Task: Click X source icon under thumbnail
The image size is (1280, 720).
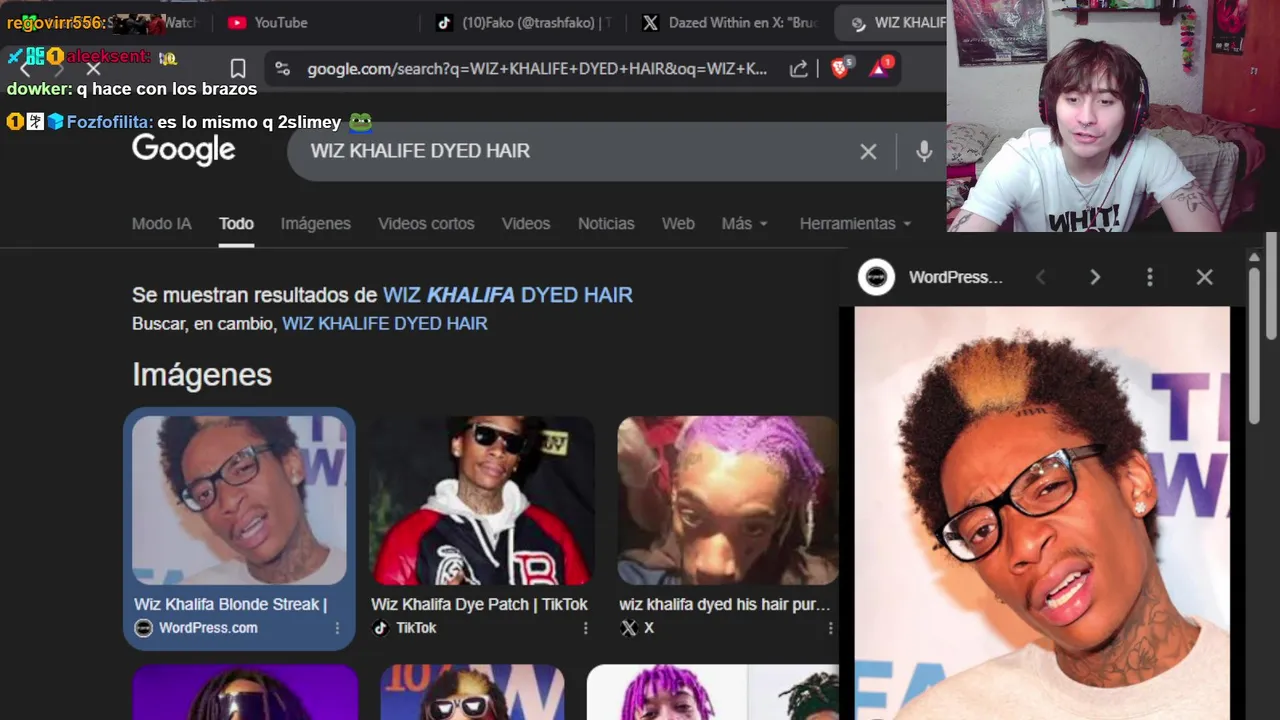Action: pyautogui.click(x=628, y=628)
